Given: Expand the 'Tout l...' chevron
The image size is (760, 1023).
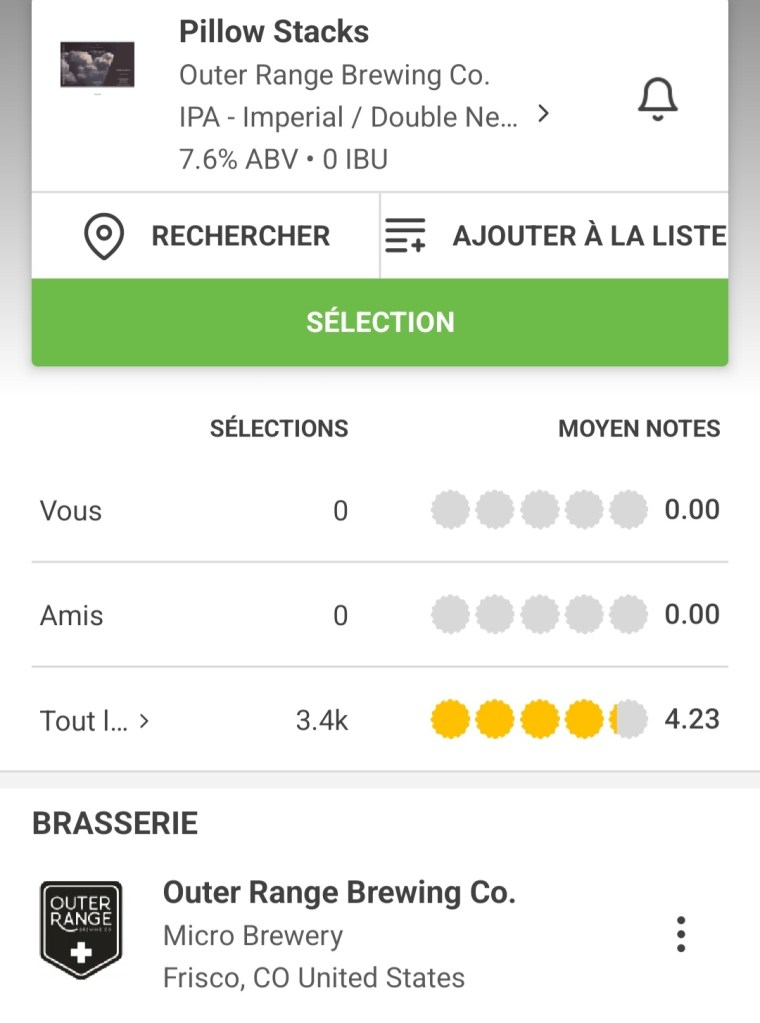Looking at the screenshot, I should tap(144, 720).
